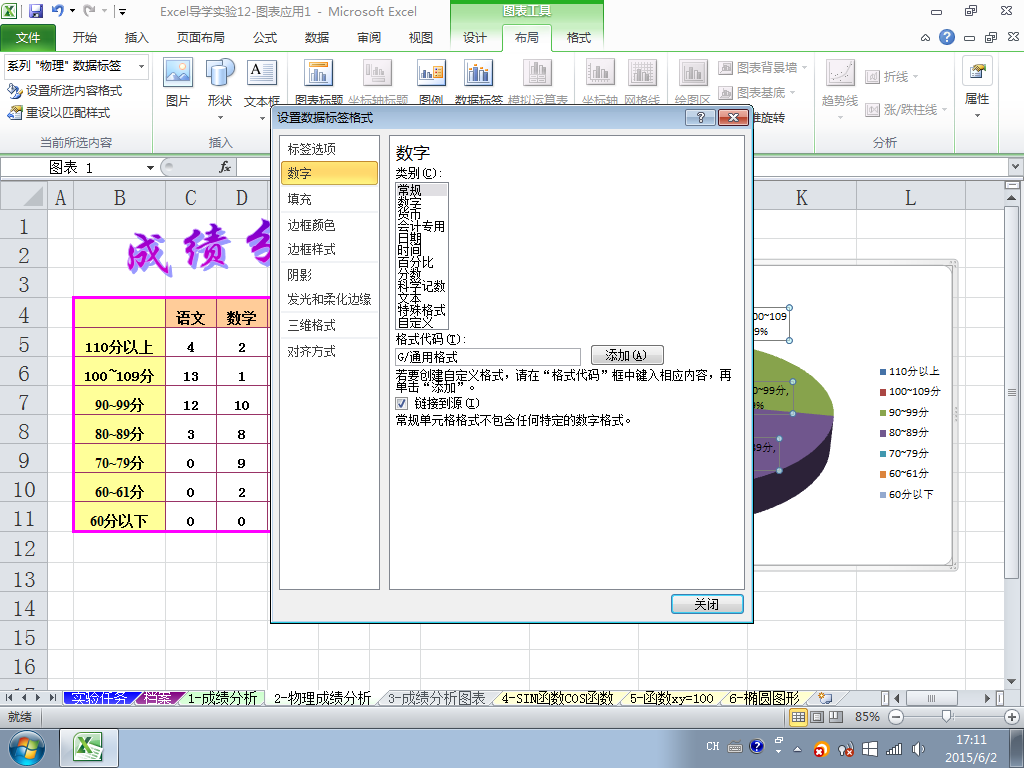
Task: Expand the 图表基底 dropdown
Action: [792, 93]
